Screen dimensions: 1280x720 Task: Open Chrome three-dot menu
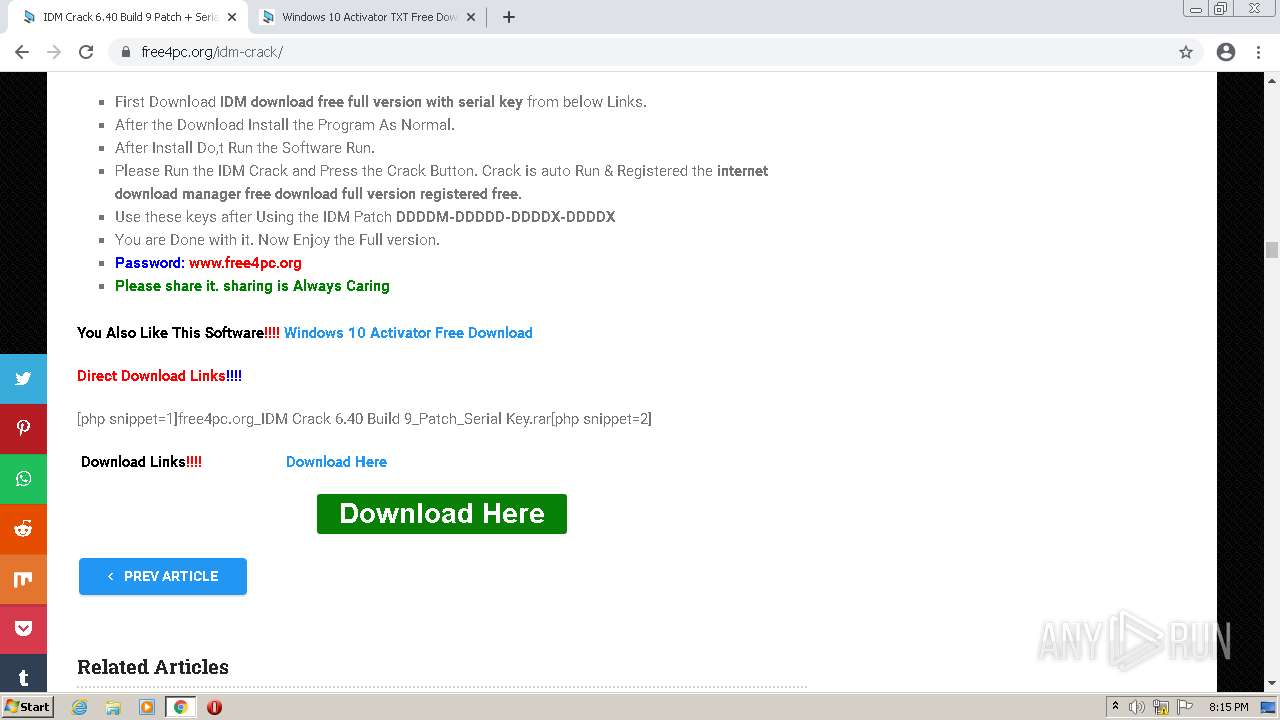pos(1258,52)
